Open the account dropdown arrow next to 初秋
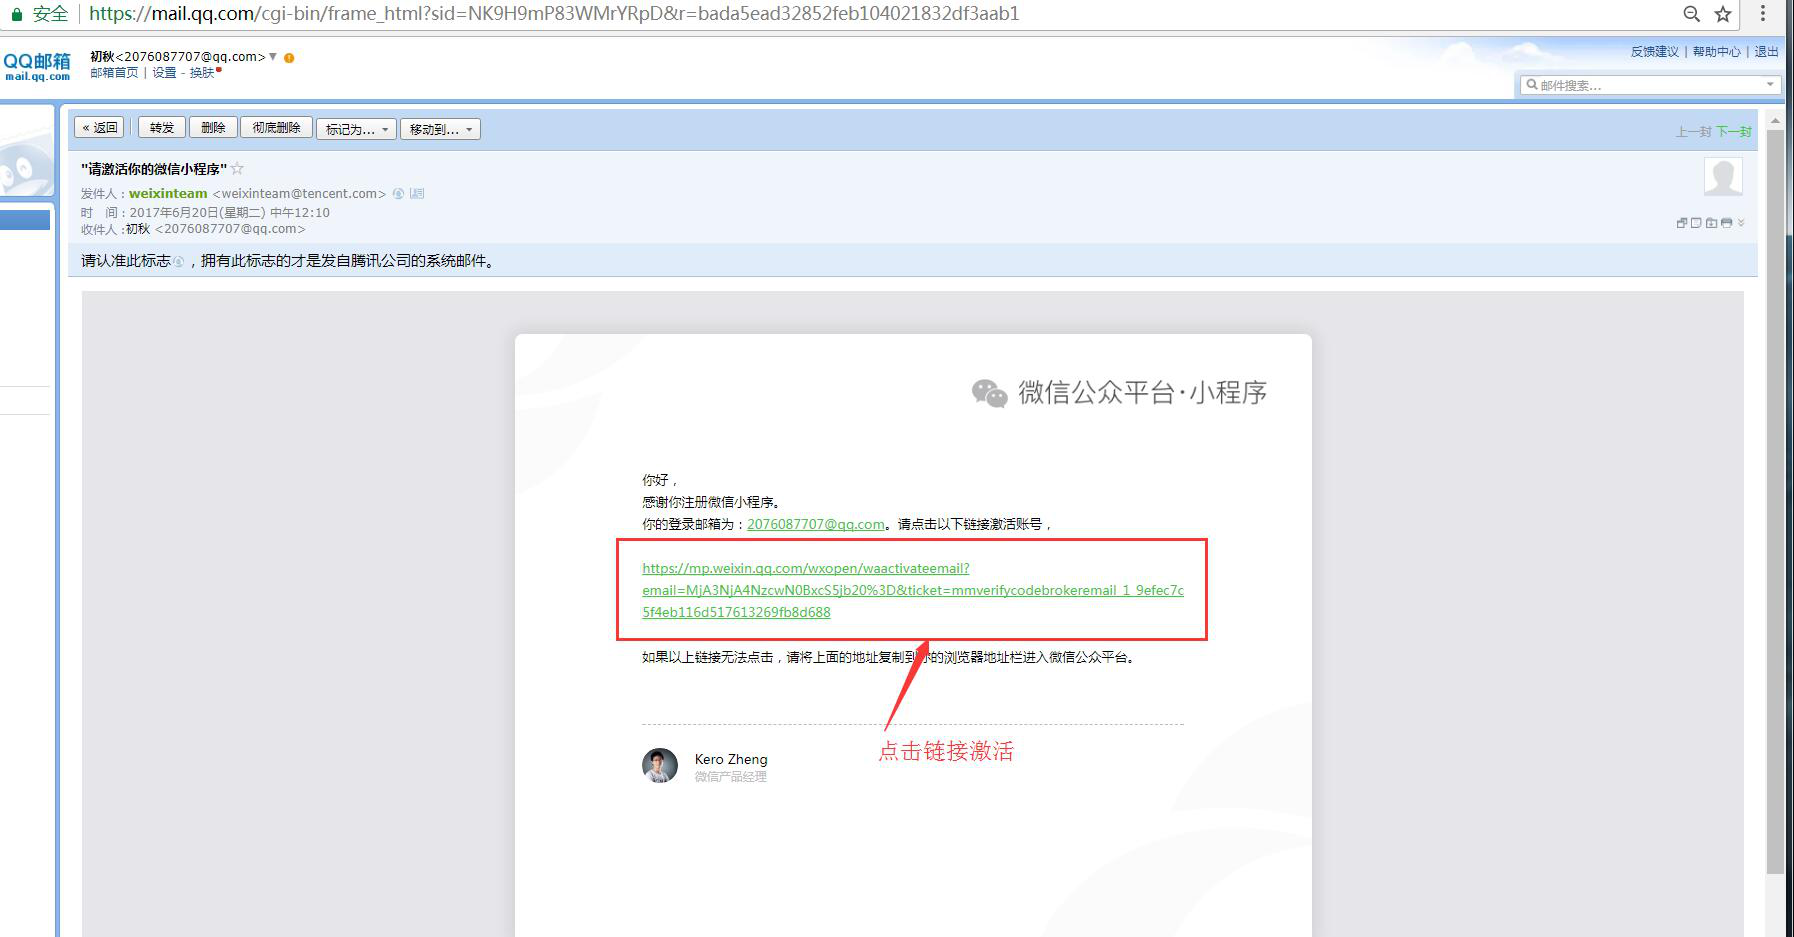1794x937 pixels. tap(273, 56)
